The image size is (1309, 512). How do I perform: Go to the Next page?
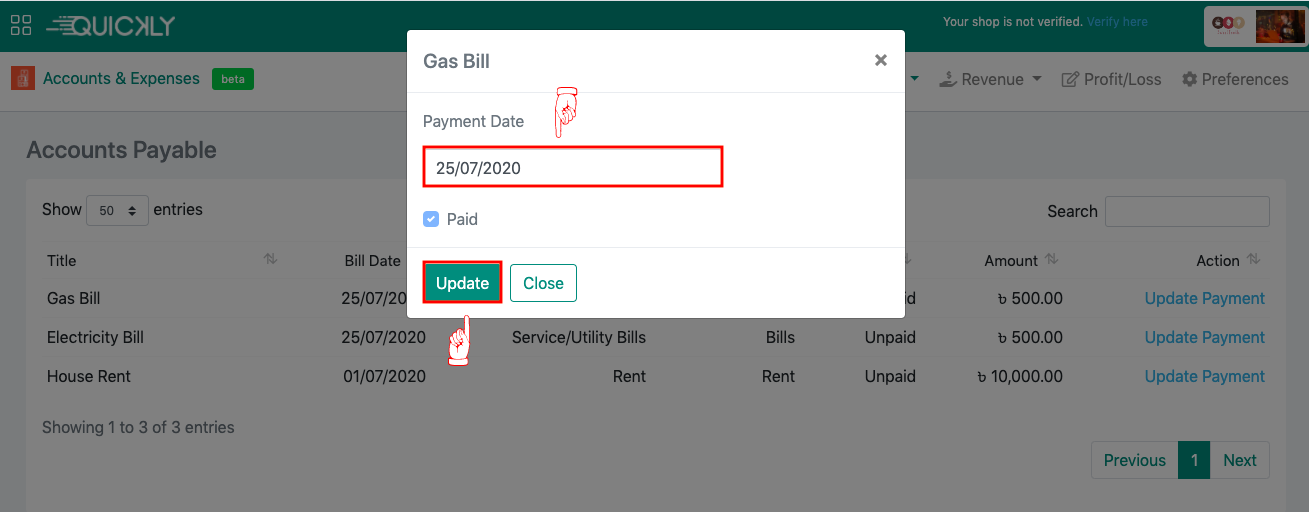point(1239,460)
